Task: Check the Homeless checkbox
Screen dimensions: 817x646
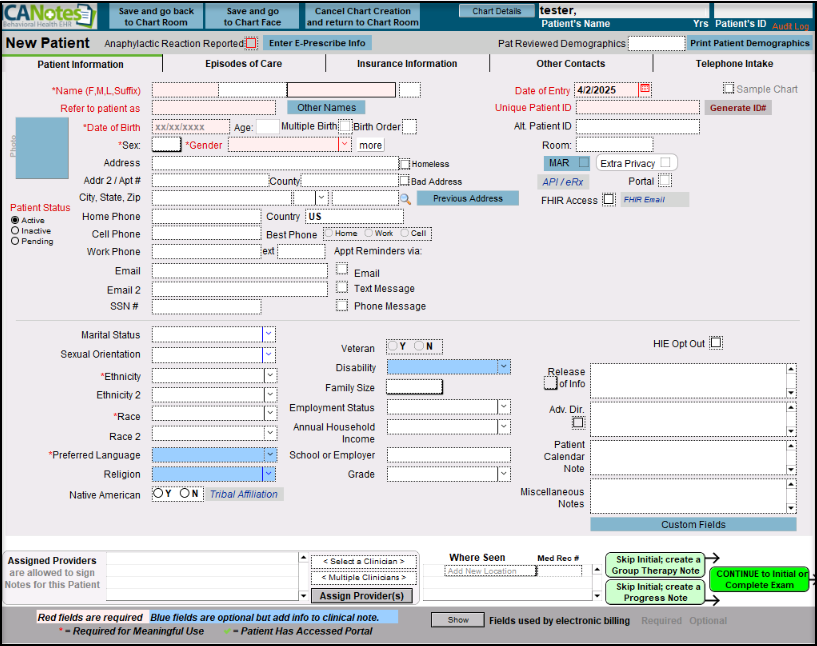Action: click(404, 164)
